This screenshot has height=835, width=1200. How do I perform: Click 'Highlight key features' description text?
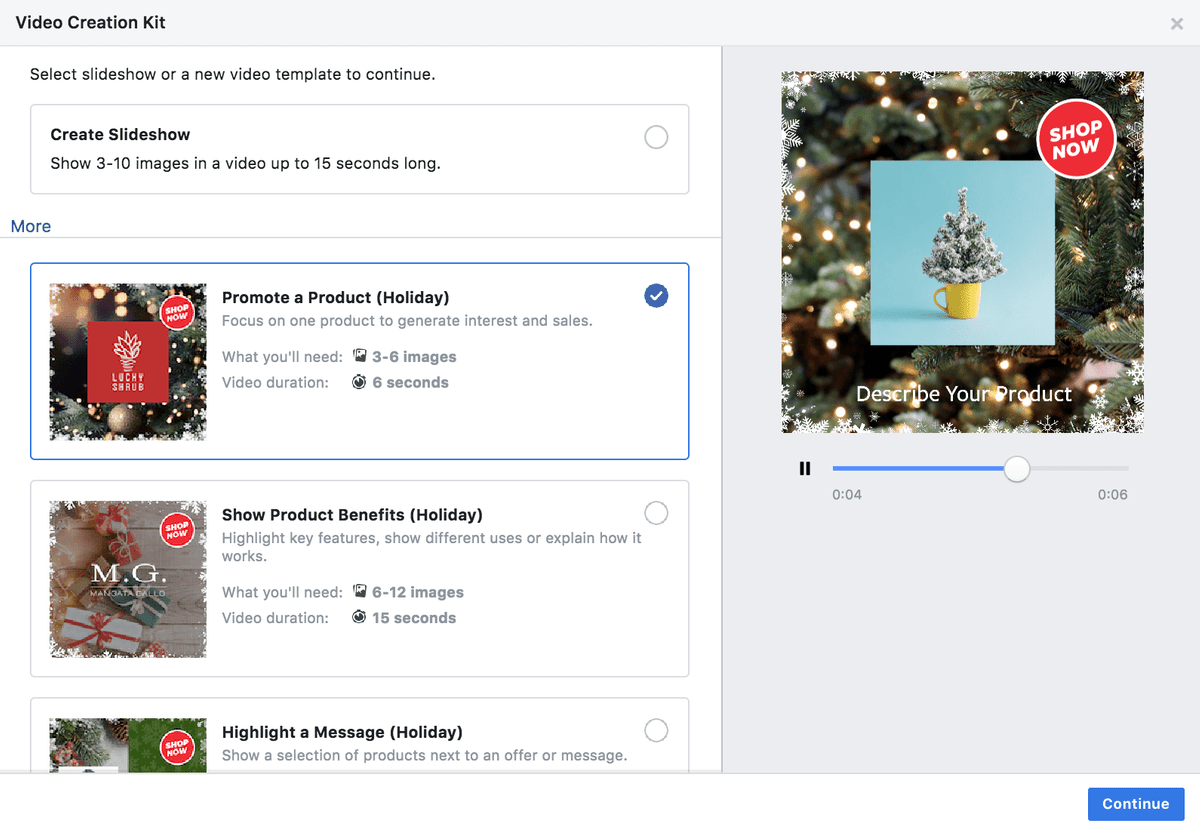click(x=432, y=546)
